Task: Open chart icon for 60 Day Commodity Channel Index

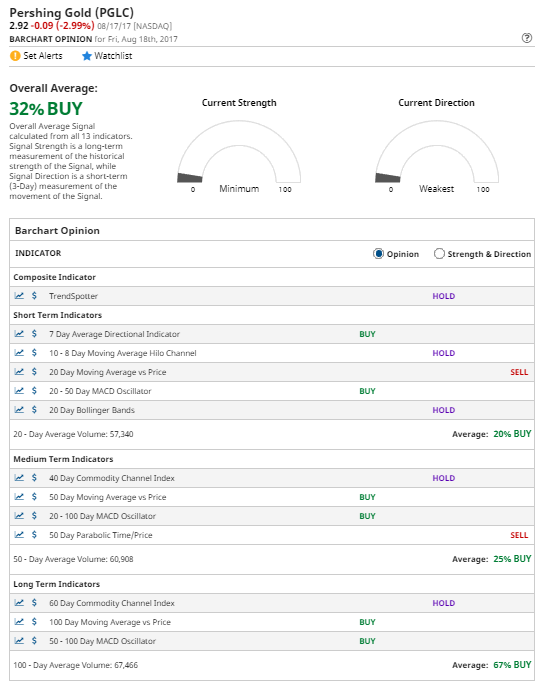Action: click(x=19, y=603)
